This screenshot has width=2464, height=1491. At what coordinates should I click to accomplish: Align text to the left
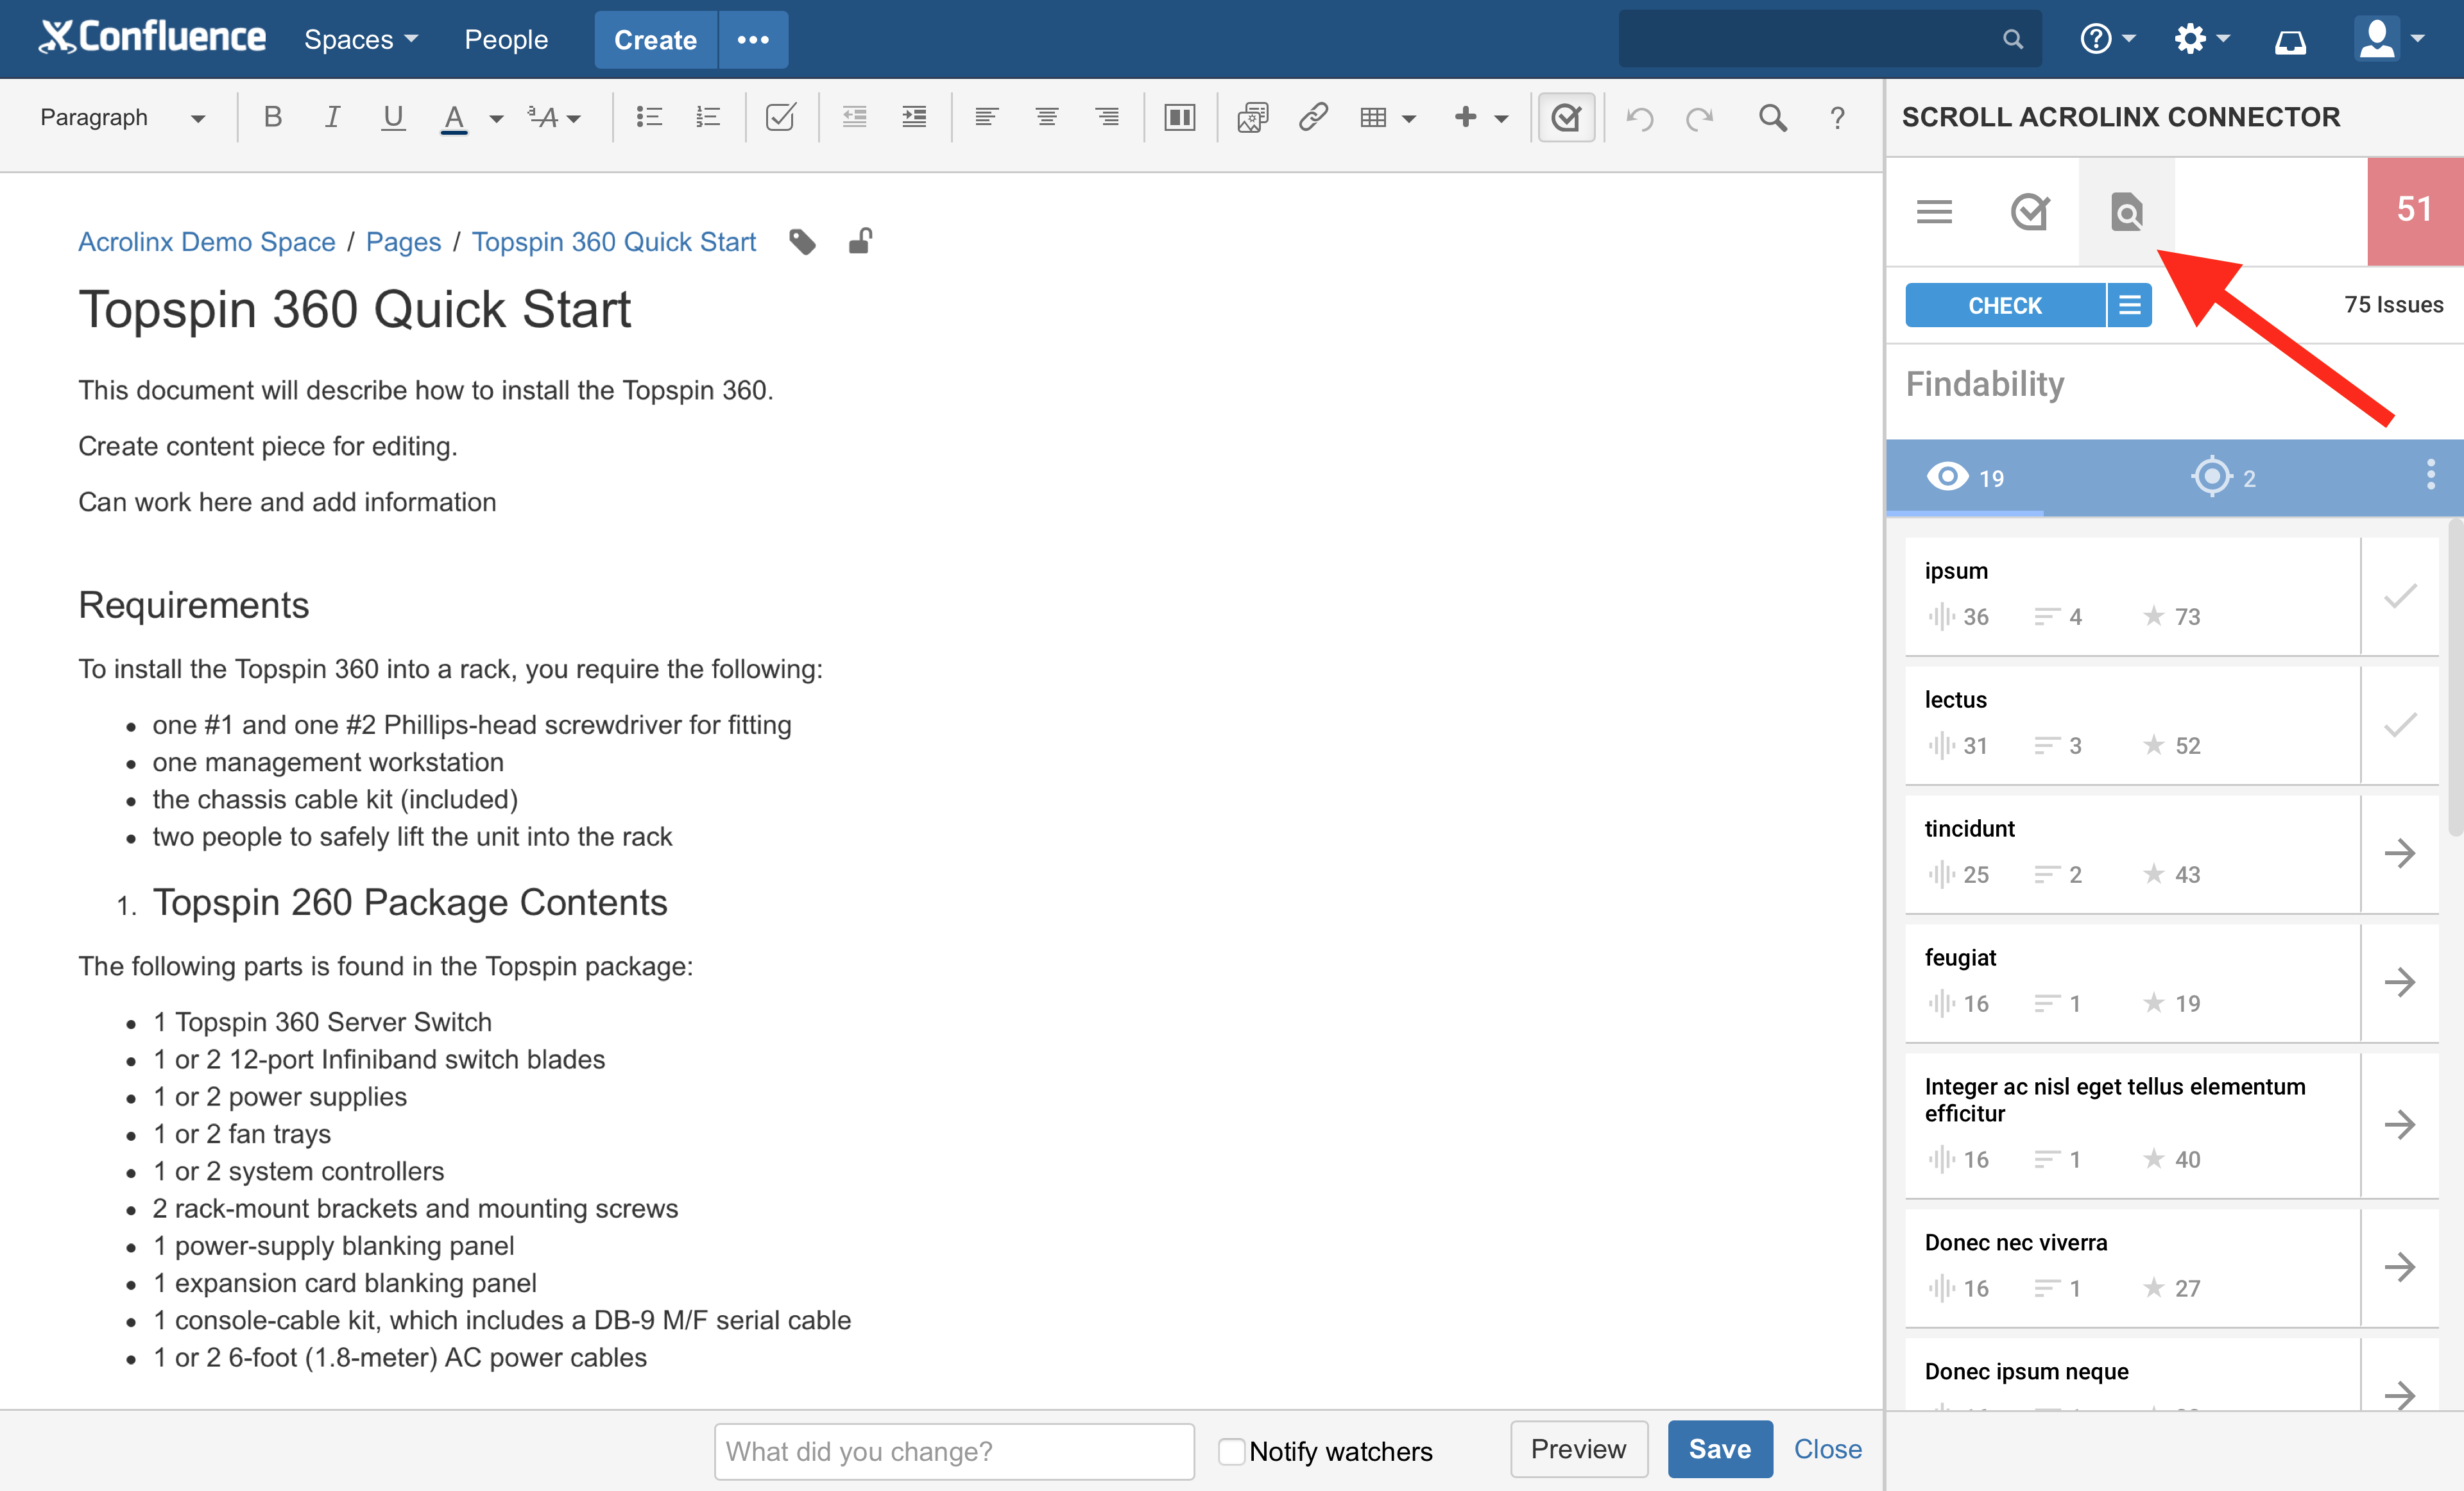click(x=986, y=117)
